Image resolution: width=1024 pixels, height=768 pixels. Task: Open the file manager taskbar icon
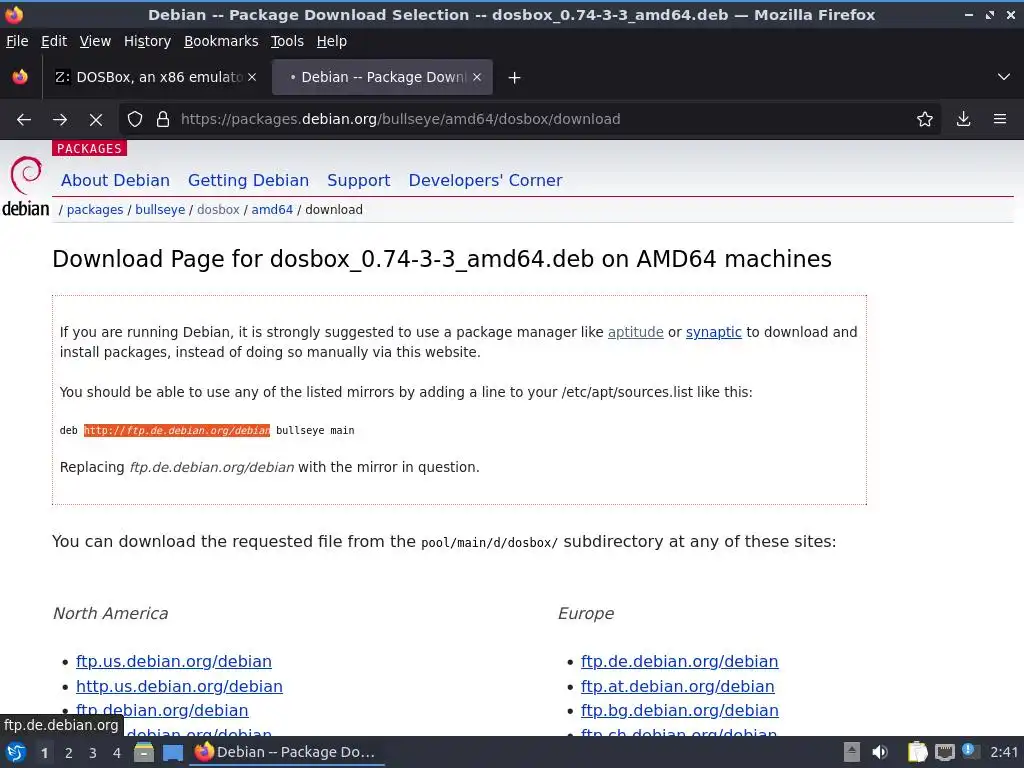(144, 752)
